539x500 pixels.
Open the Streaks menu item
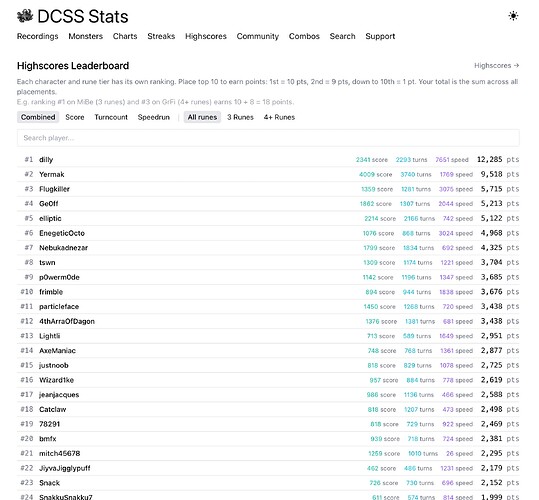(x=161, y=36)
